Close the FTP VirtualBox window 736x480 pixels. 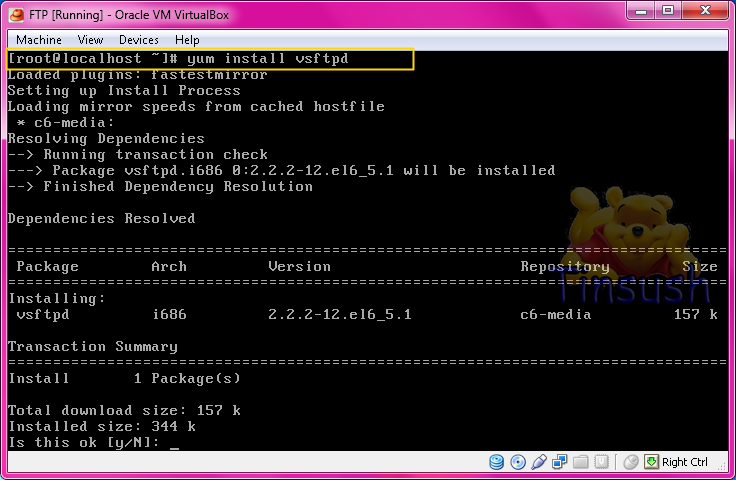[705, 10]
